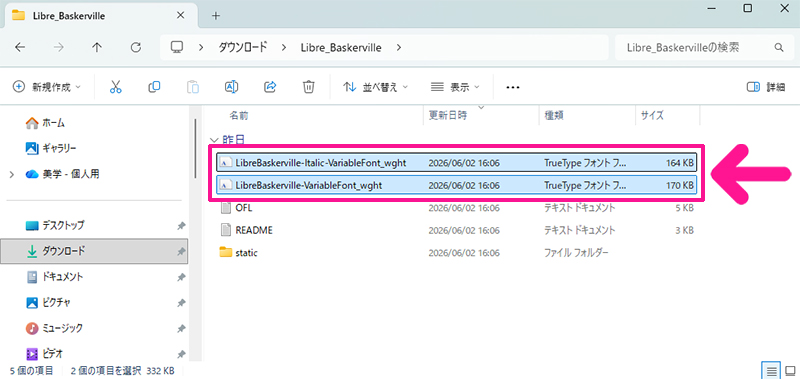This screenshot has width=800, height=379.
Task: Select LibreBaskerville-VariableFont_wght file
Action: tap(457, 185)
